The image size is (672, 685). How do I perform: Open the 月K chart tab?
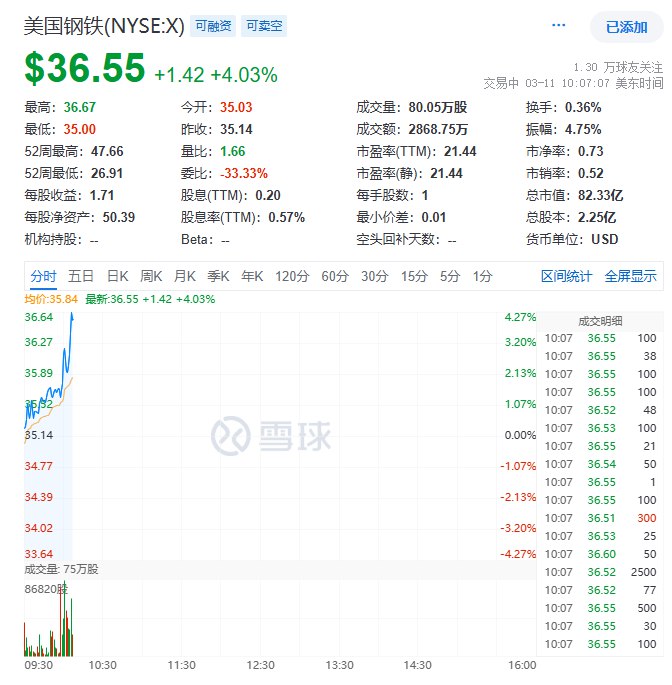tap(185, 276)
